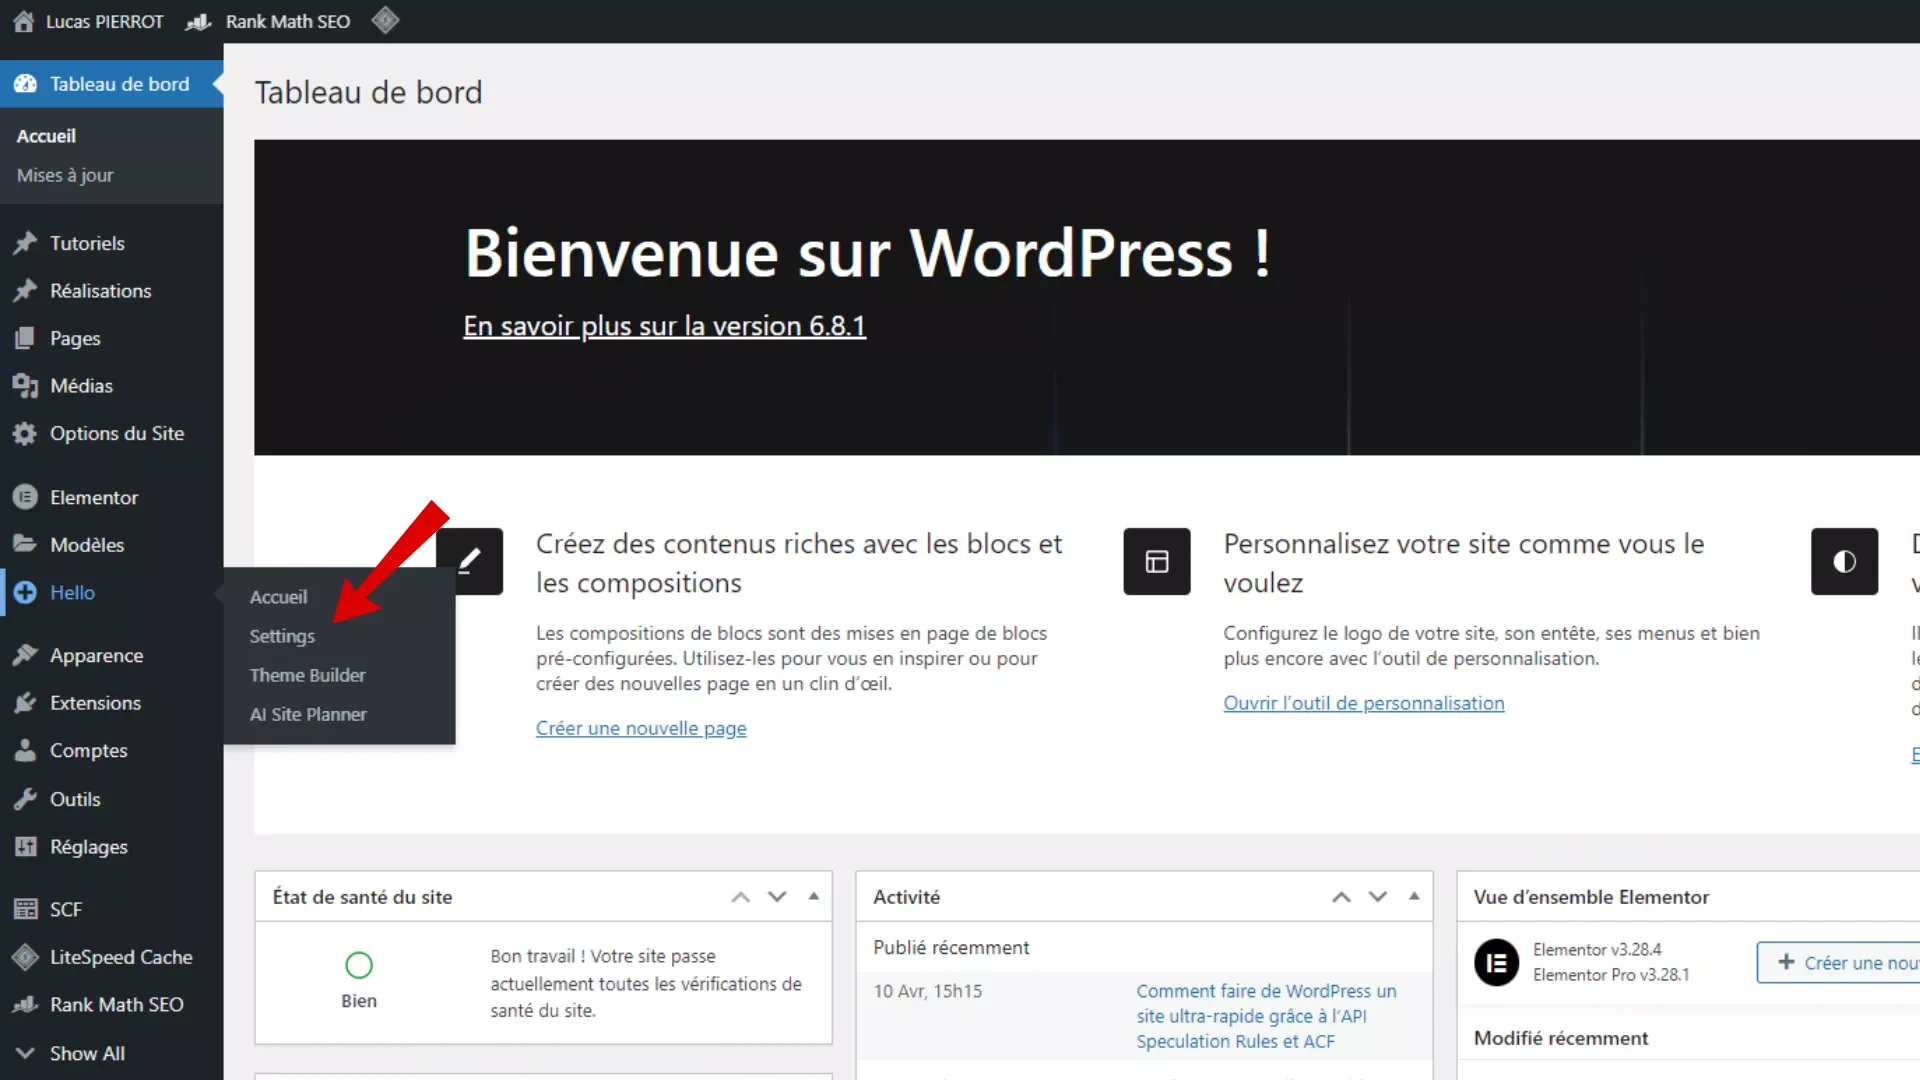Move État de santé du site widget up
The image size is (1920, 1080).
740,897
